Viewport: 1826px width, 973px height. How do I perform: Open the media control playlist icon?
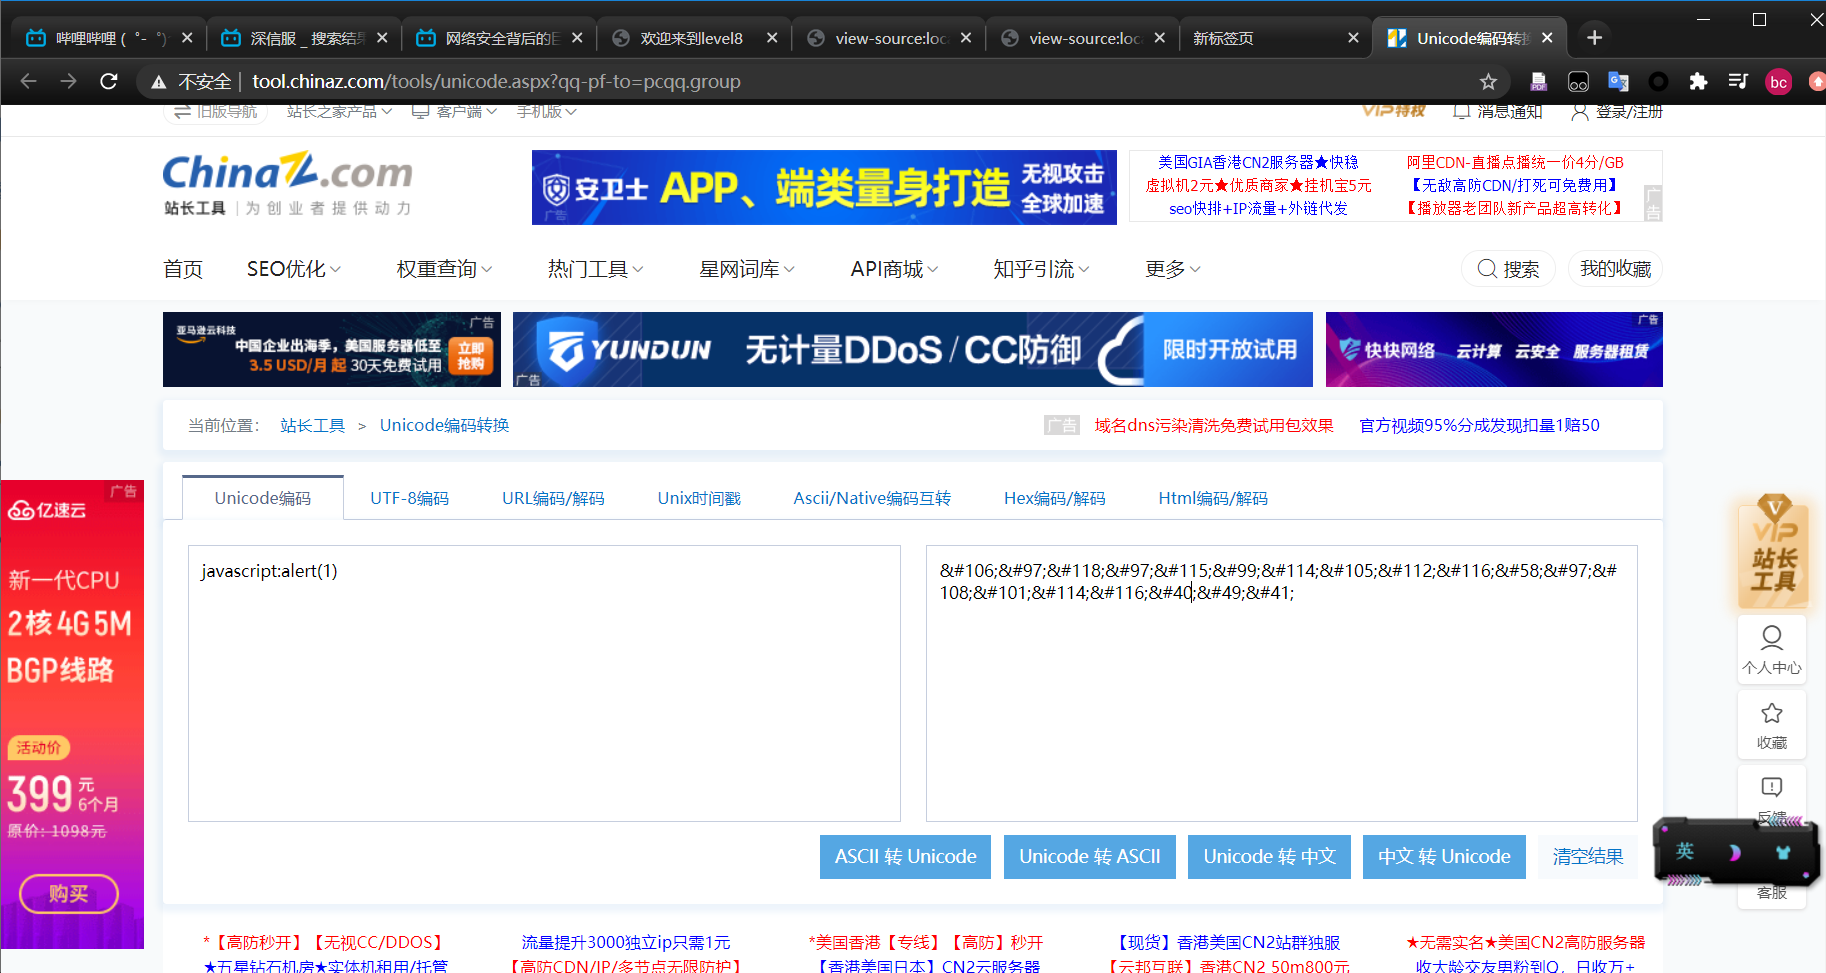coord(1738,81)
